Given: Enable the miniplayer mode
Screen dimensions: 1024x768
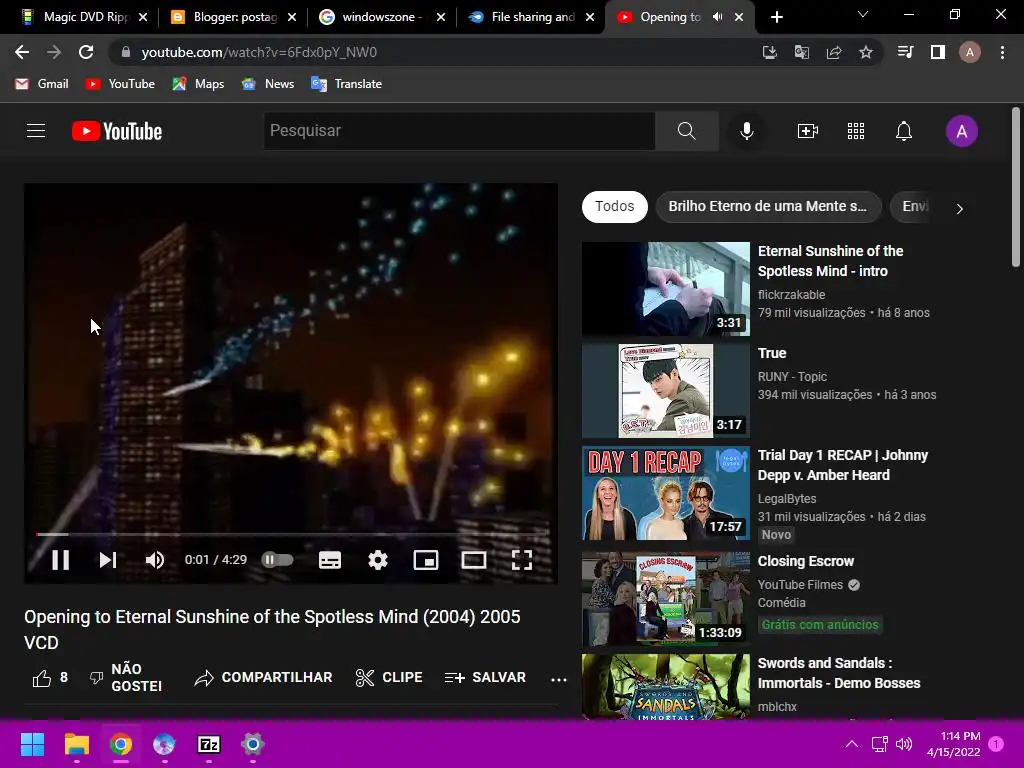Looking at the screenshot, I should 426,560.
